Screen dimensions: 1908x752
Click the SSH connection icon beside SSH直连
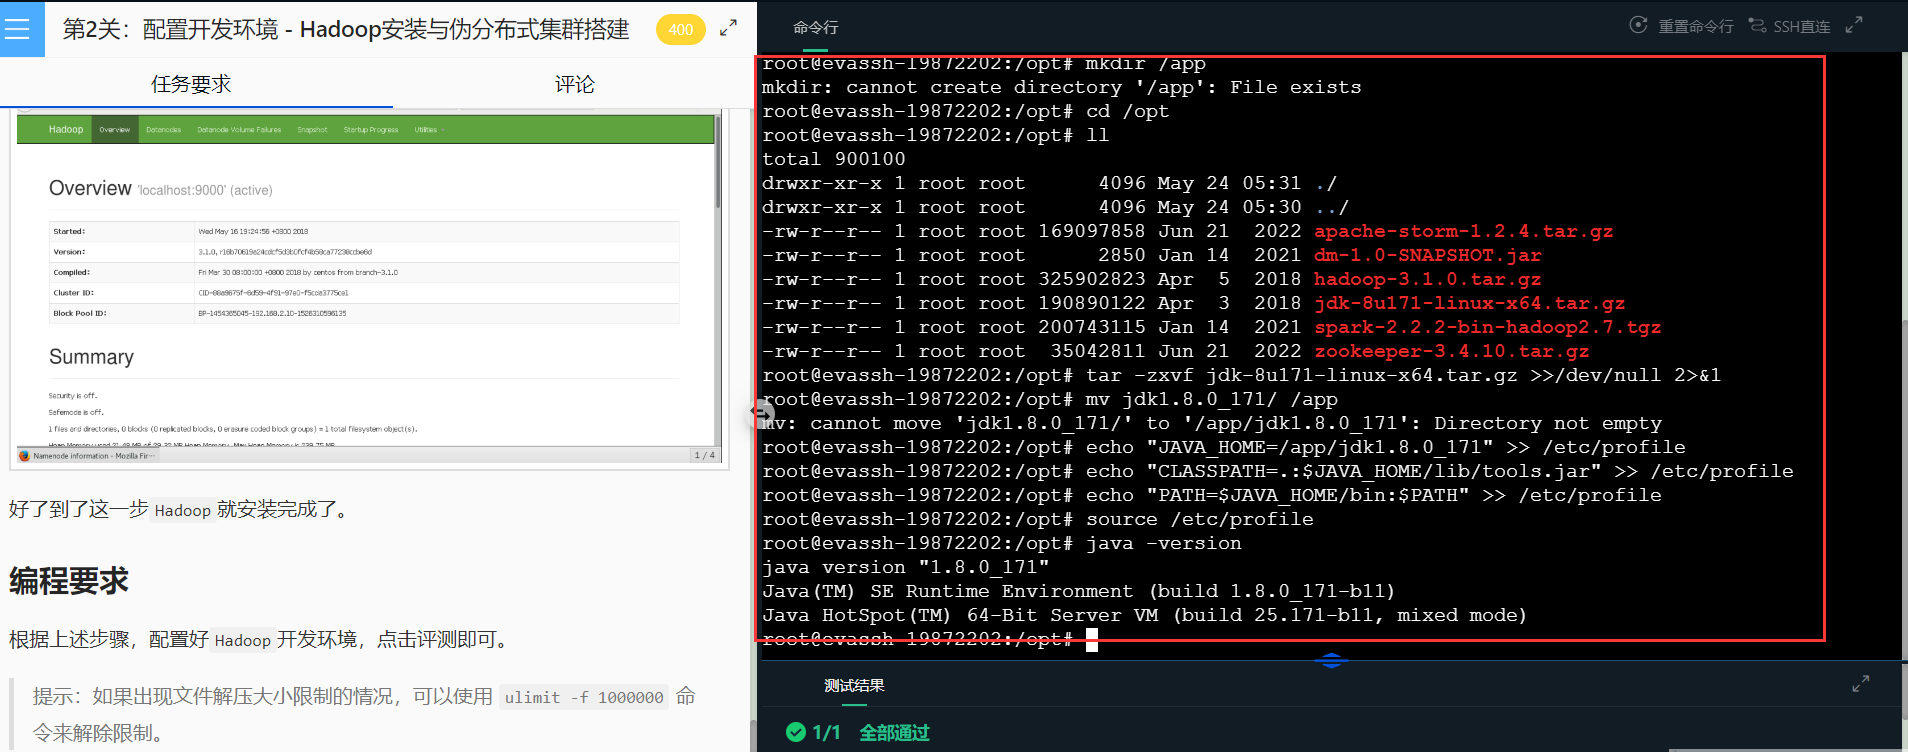click(x=1757, y=25)
